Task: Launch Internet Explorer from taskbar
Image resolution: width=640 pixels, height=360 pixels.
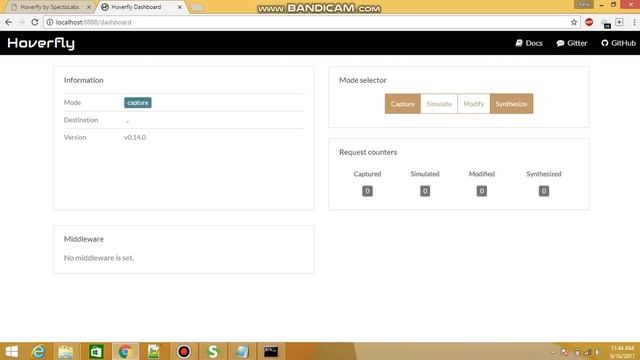Action: click(x=39, y=351)
